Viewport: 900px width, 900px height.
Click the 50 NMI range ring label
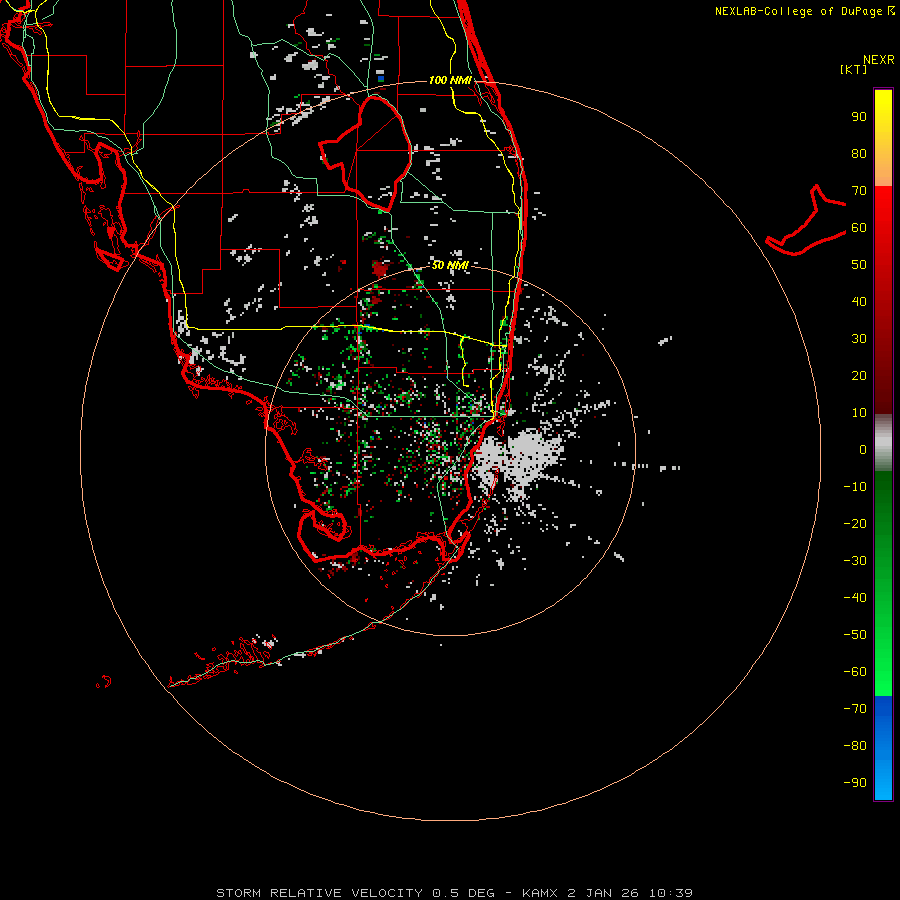pyautogui.click(x=450, y=265)
